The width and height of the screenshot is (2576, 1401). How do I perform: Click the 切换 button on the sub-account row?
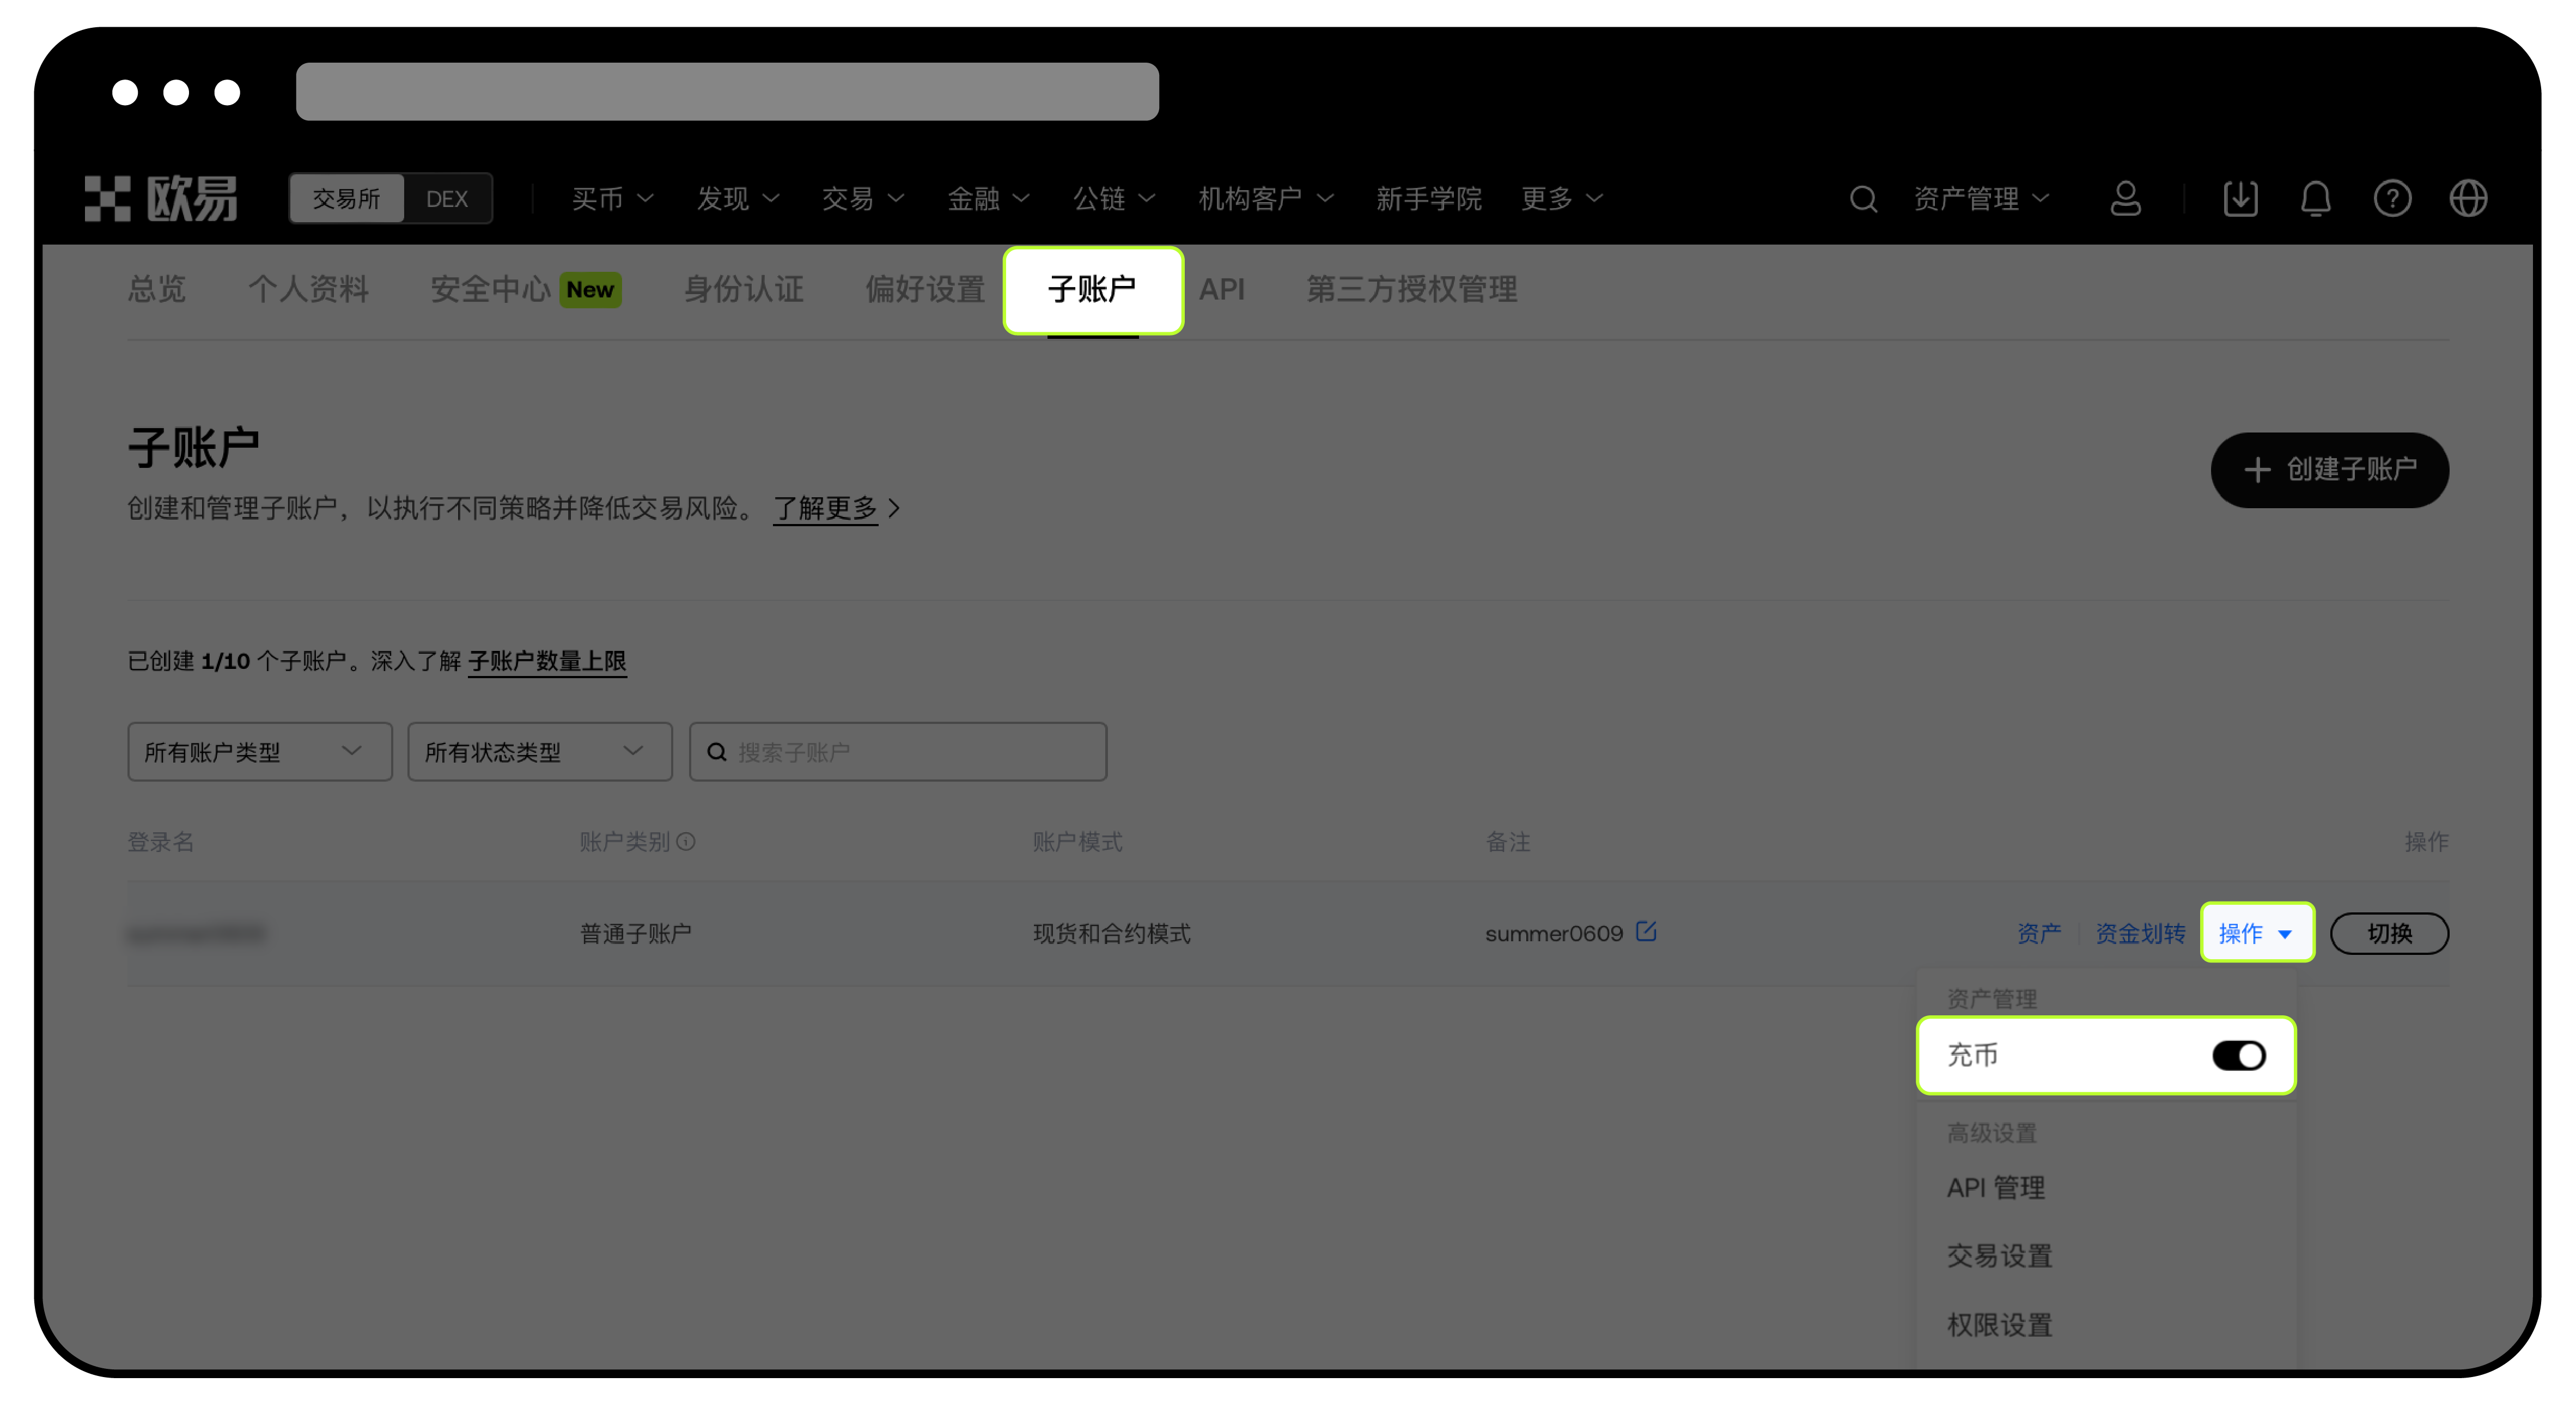pos(2389,933)
